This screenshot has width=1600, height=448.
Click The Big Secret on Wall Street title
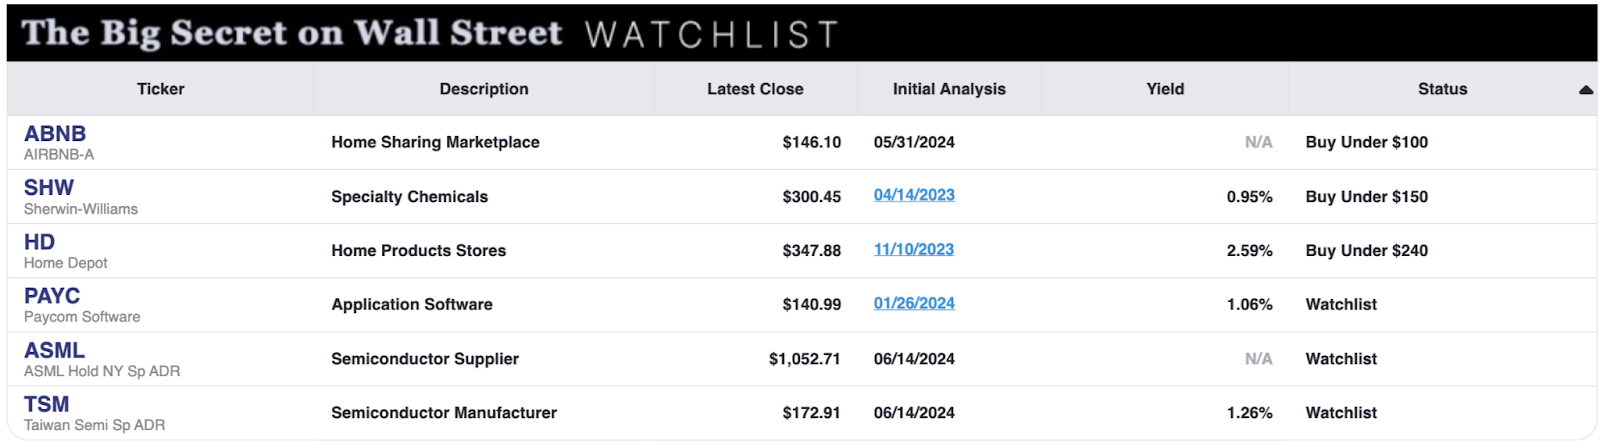292,33
